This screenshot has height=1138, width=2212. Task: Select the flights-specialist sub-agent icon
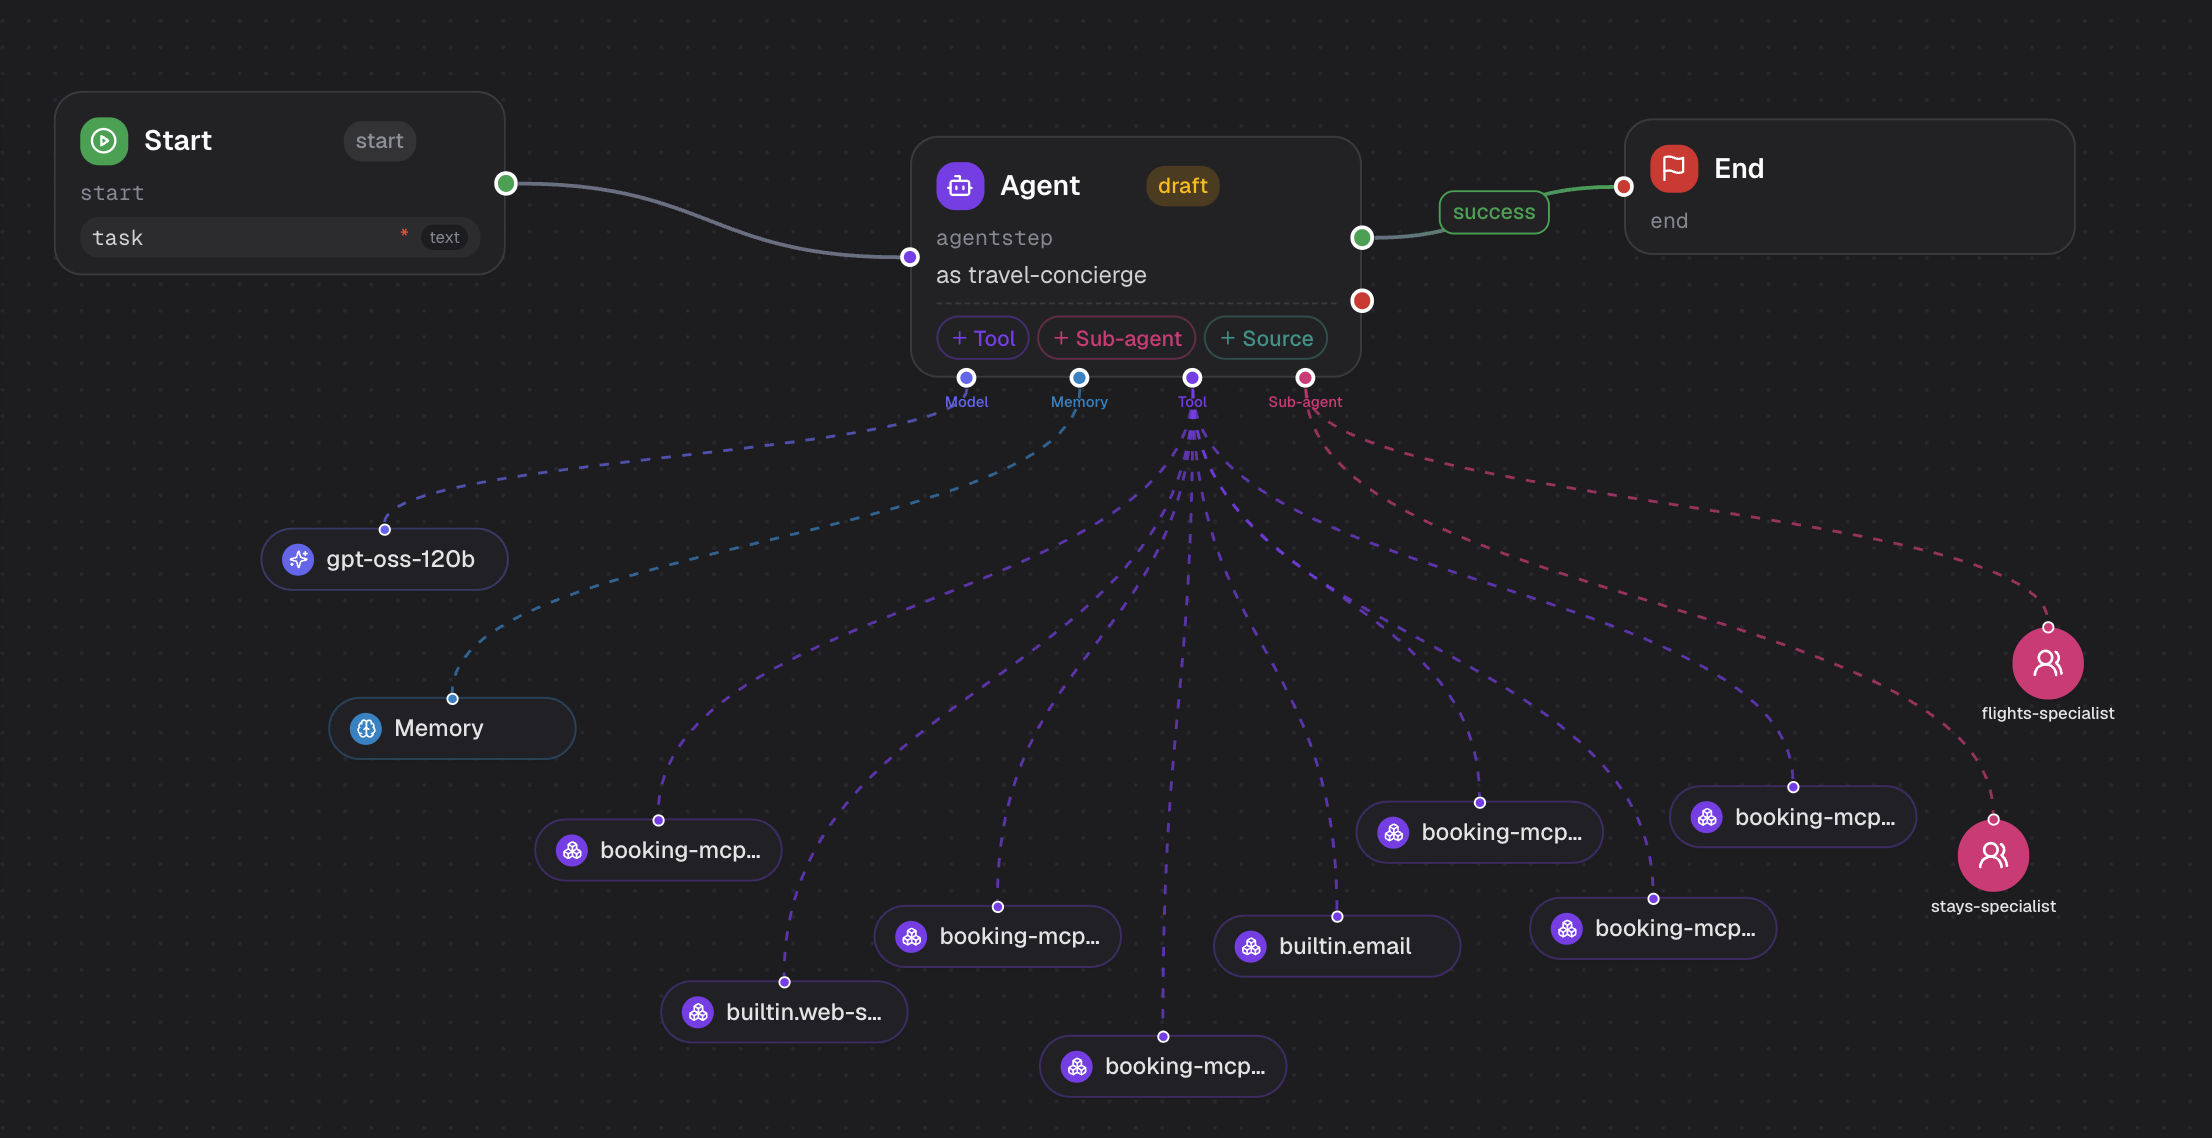[2048, 663]
